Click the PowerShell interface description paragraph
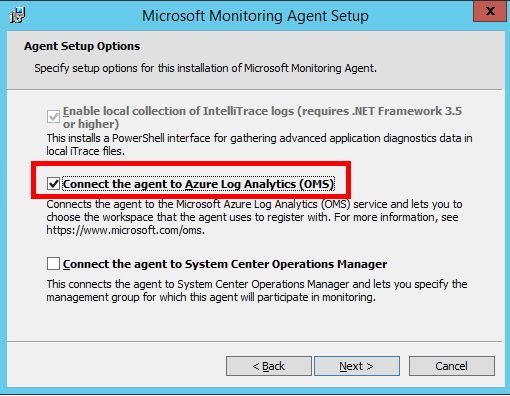510x396 pixels. click(x=259, y=145)
